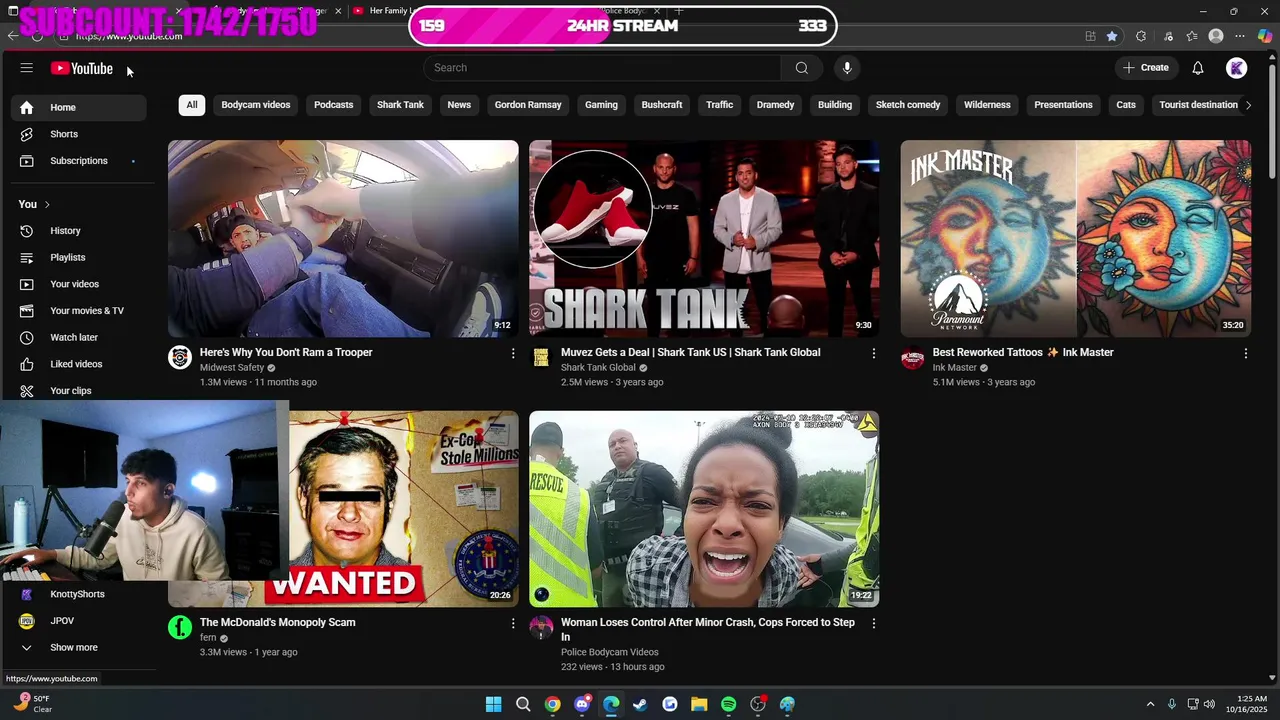Select the Wilderness chip
This screenshot has height=720, width=1280.
pyautogui.click(x=987, y=105)
